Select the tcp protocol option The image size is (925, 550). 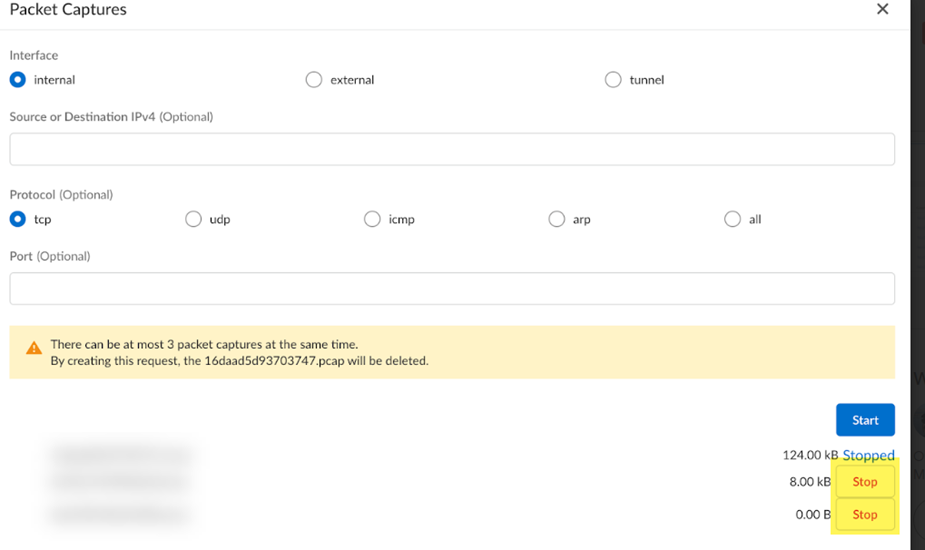pos(18,219)
